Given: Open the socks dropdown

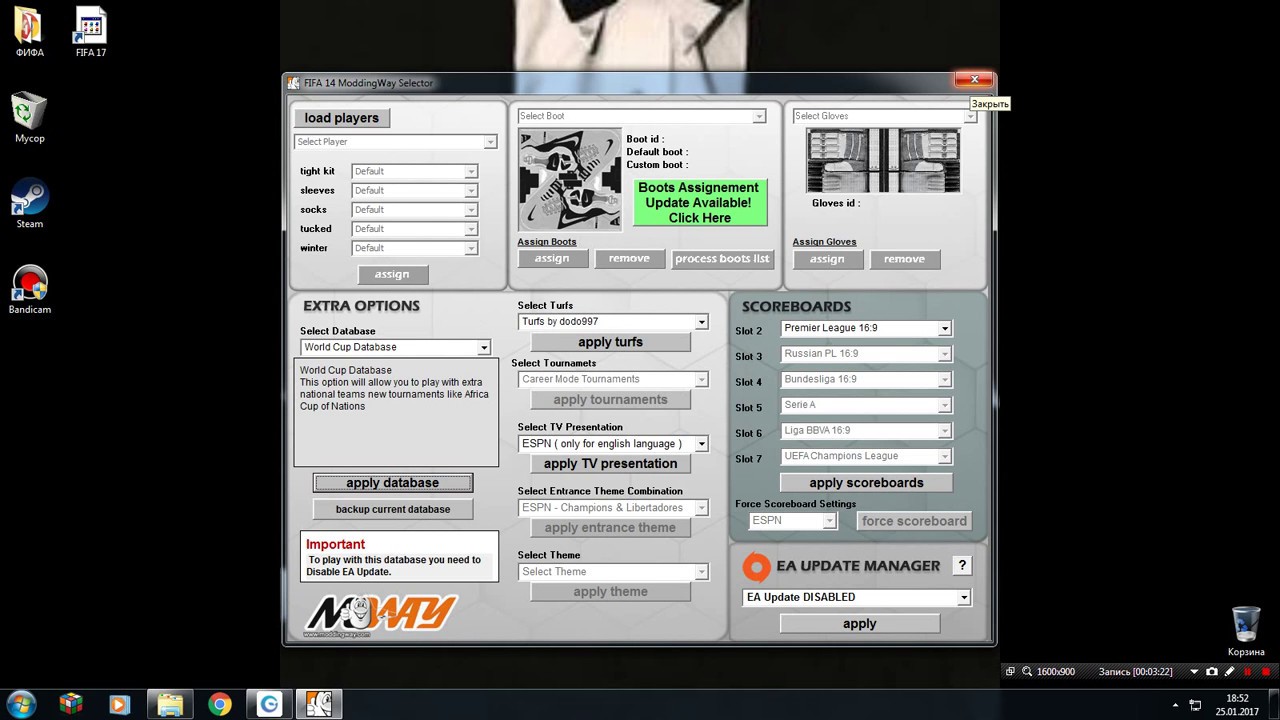Looking at the screenshot, I should (414, 210).
